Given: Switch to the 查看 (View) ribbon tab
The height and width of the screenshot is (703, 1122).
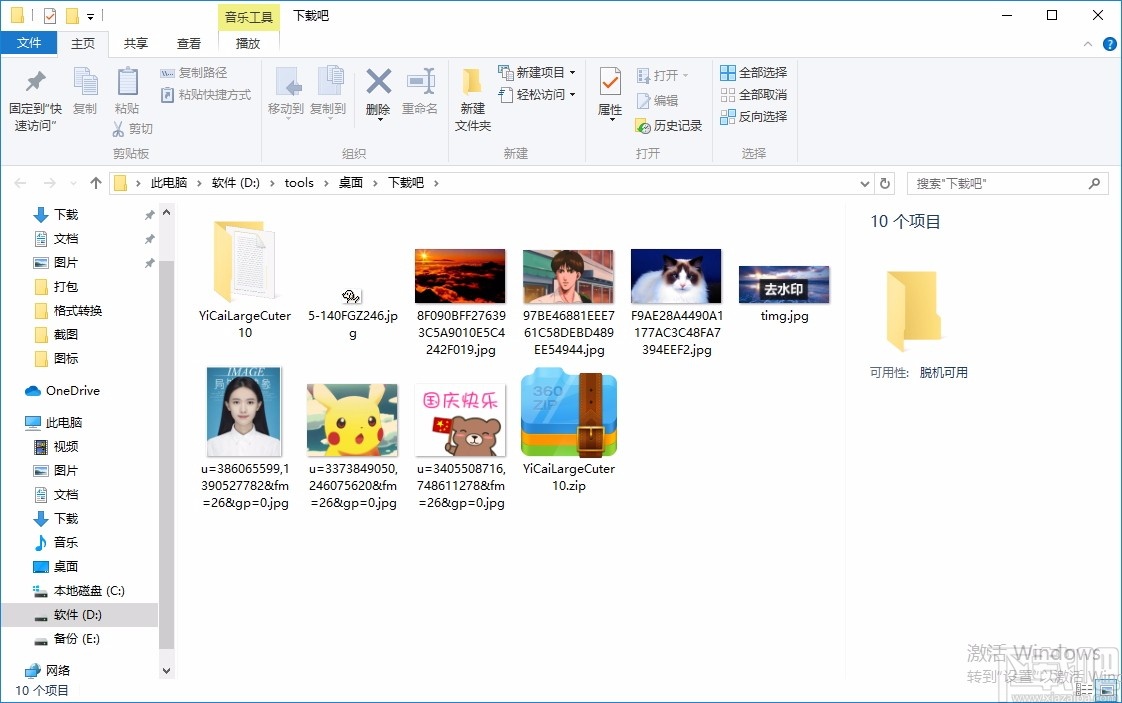Looking at the screenshot, I should click(189, 43).
